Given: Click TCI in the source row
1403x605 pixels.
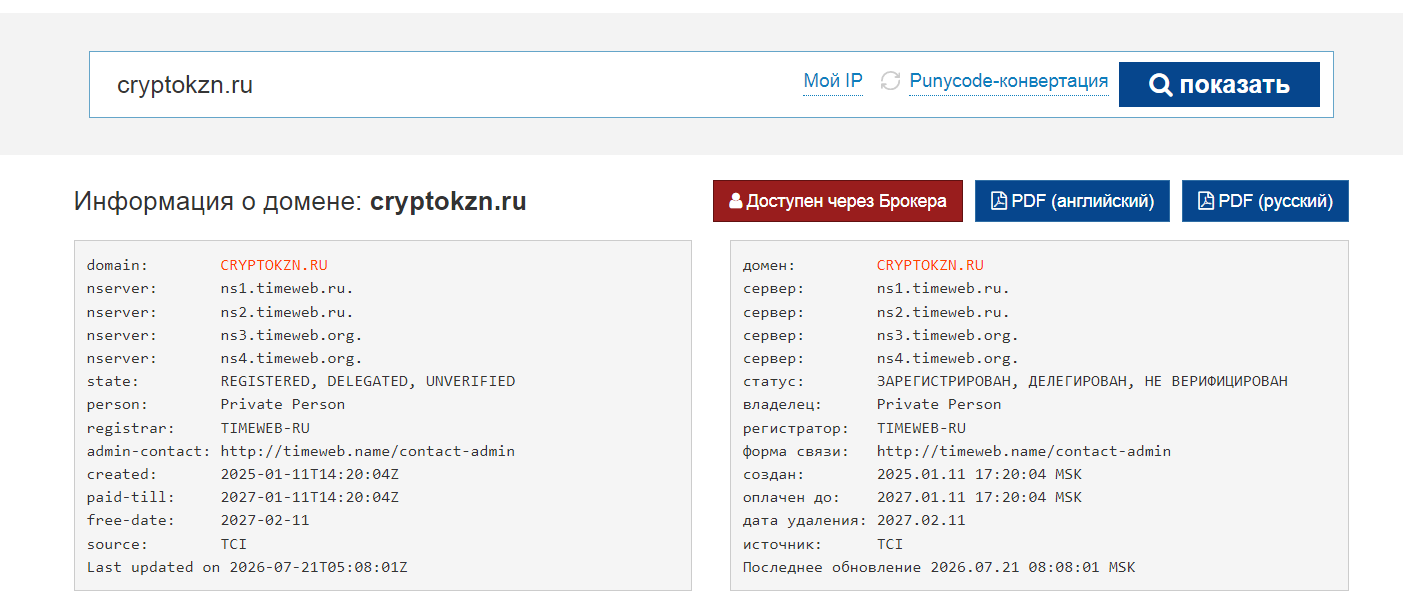Looking at the screenshot, I should coord(234,544).
